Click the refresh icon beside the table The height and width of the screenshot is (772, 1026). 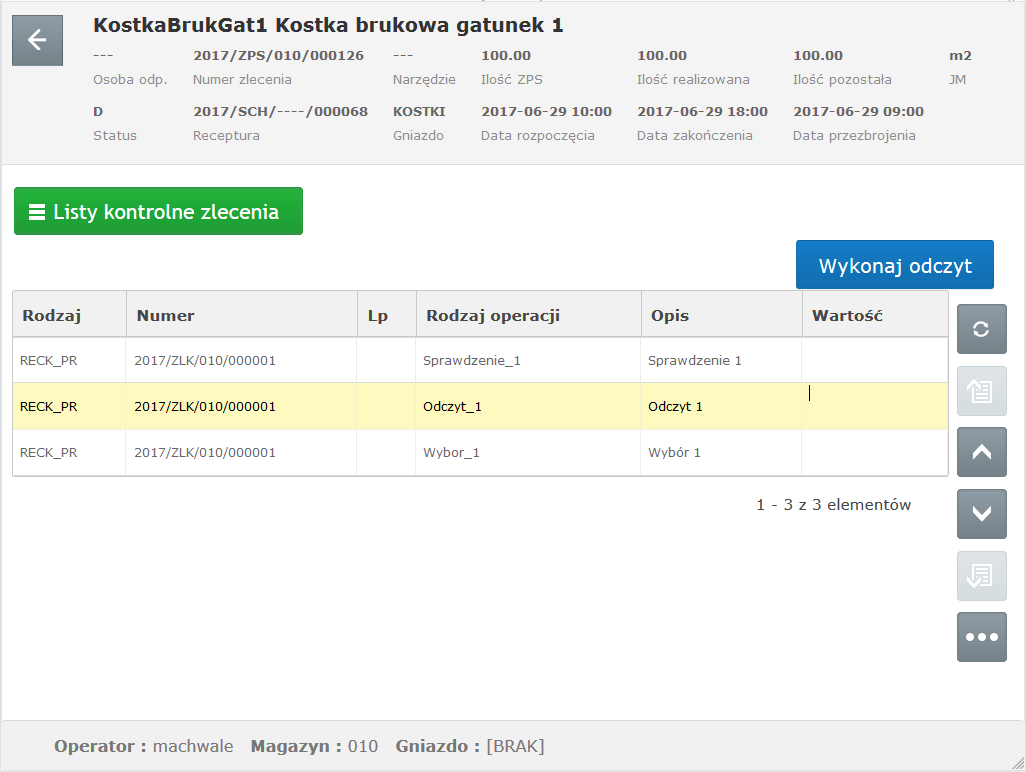coord(981,329)
